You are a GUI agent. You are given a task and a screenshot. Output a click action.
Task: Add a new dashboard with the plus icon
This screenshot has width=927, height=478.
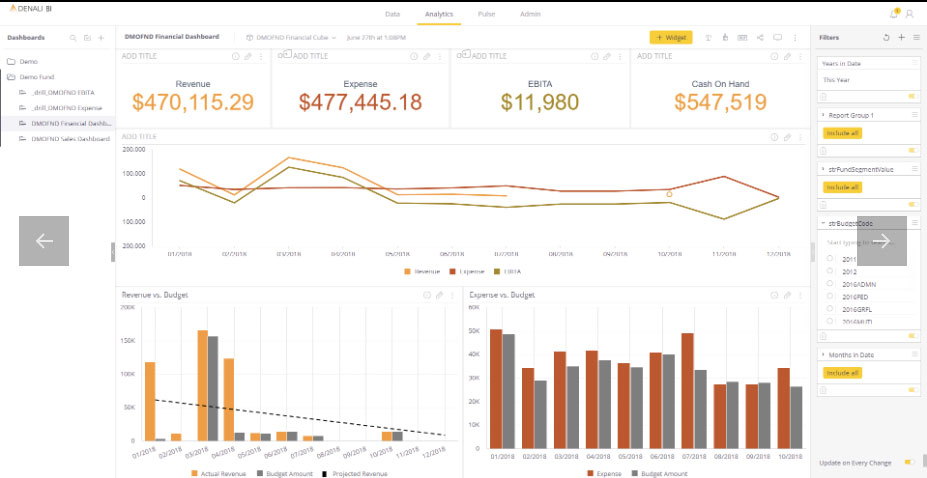pyautogui.click(x=101, y=38)
